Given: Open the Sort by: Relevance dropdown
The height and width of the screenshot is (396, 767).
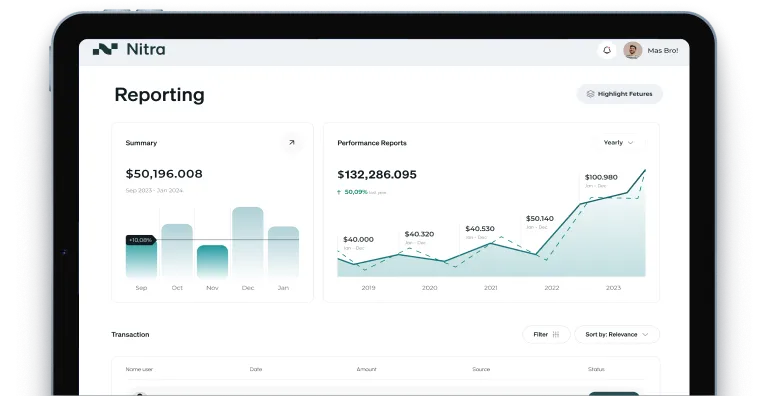Looking at the screenshot, I should pos(617,334).
